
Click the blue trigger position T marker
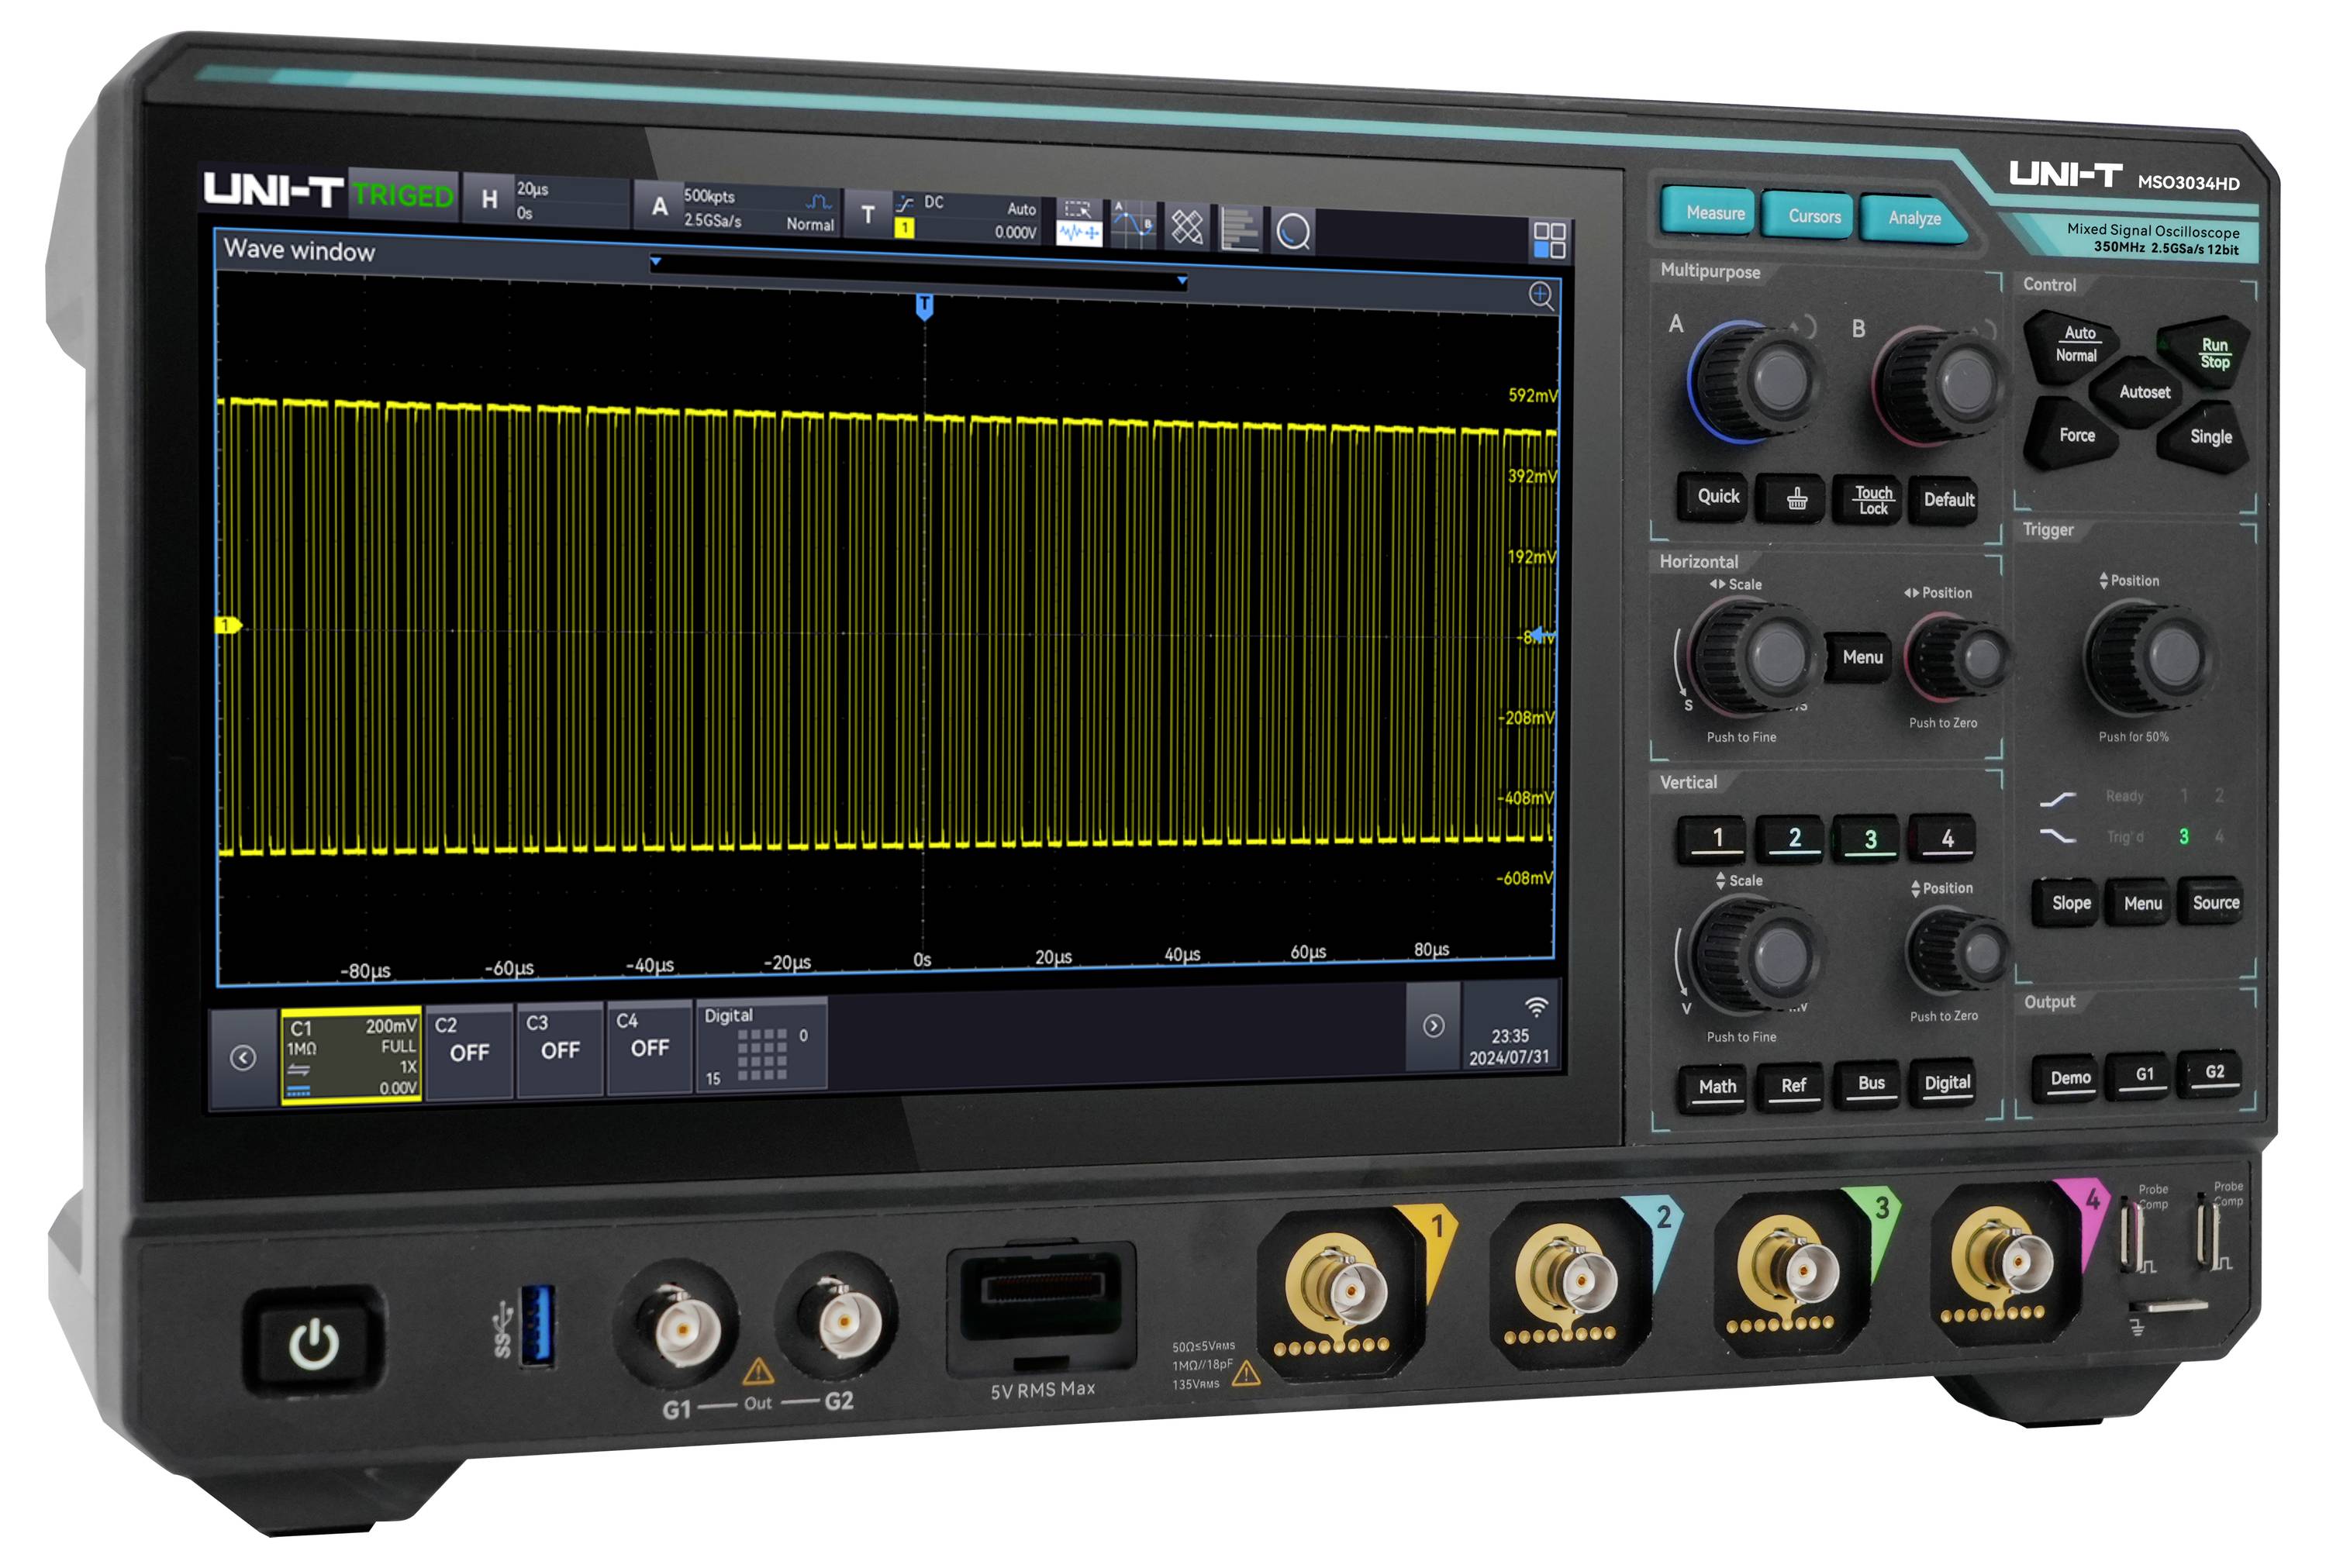click(924, 305)
